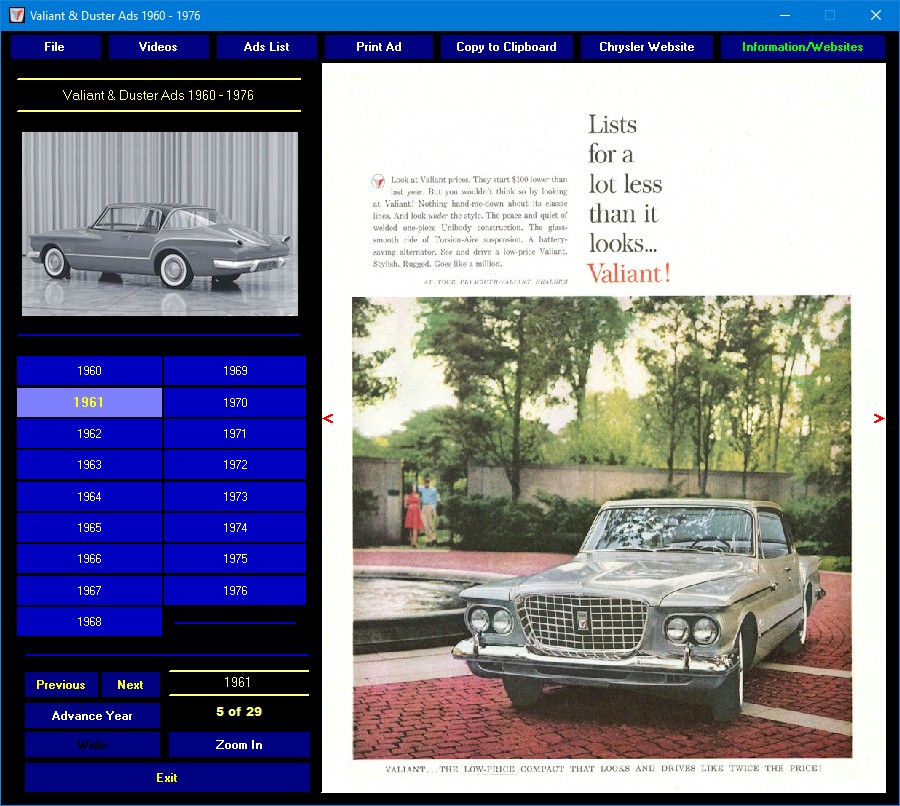The width and height of the screenshot is (900, 806).
Task: Click Zoom In on the ad
Action: coord(239,745)
